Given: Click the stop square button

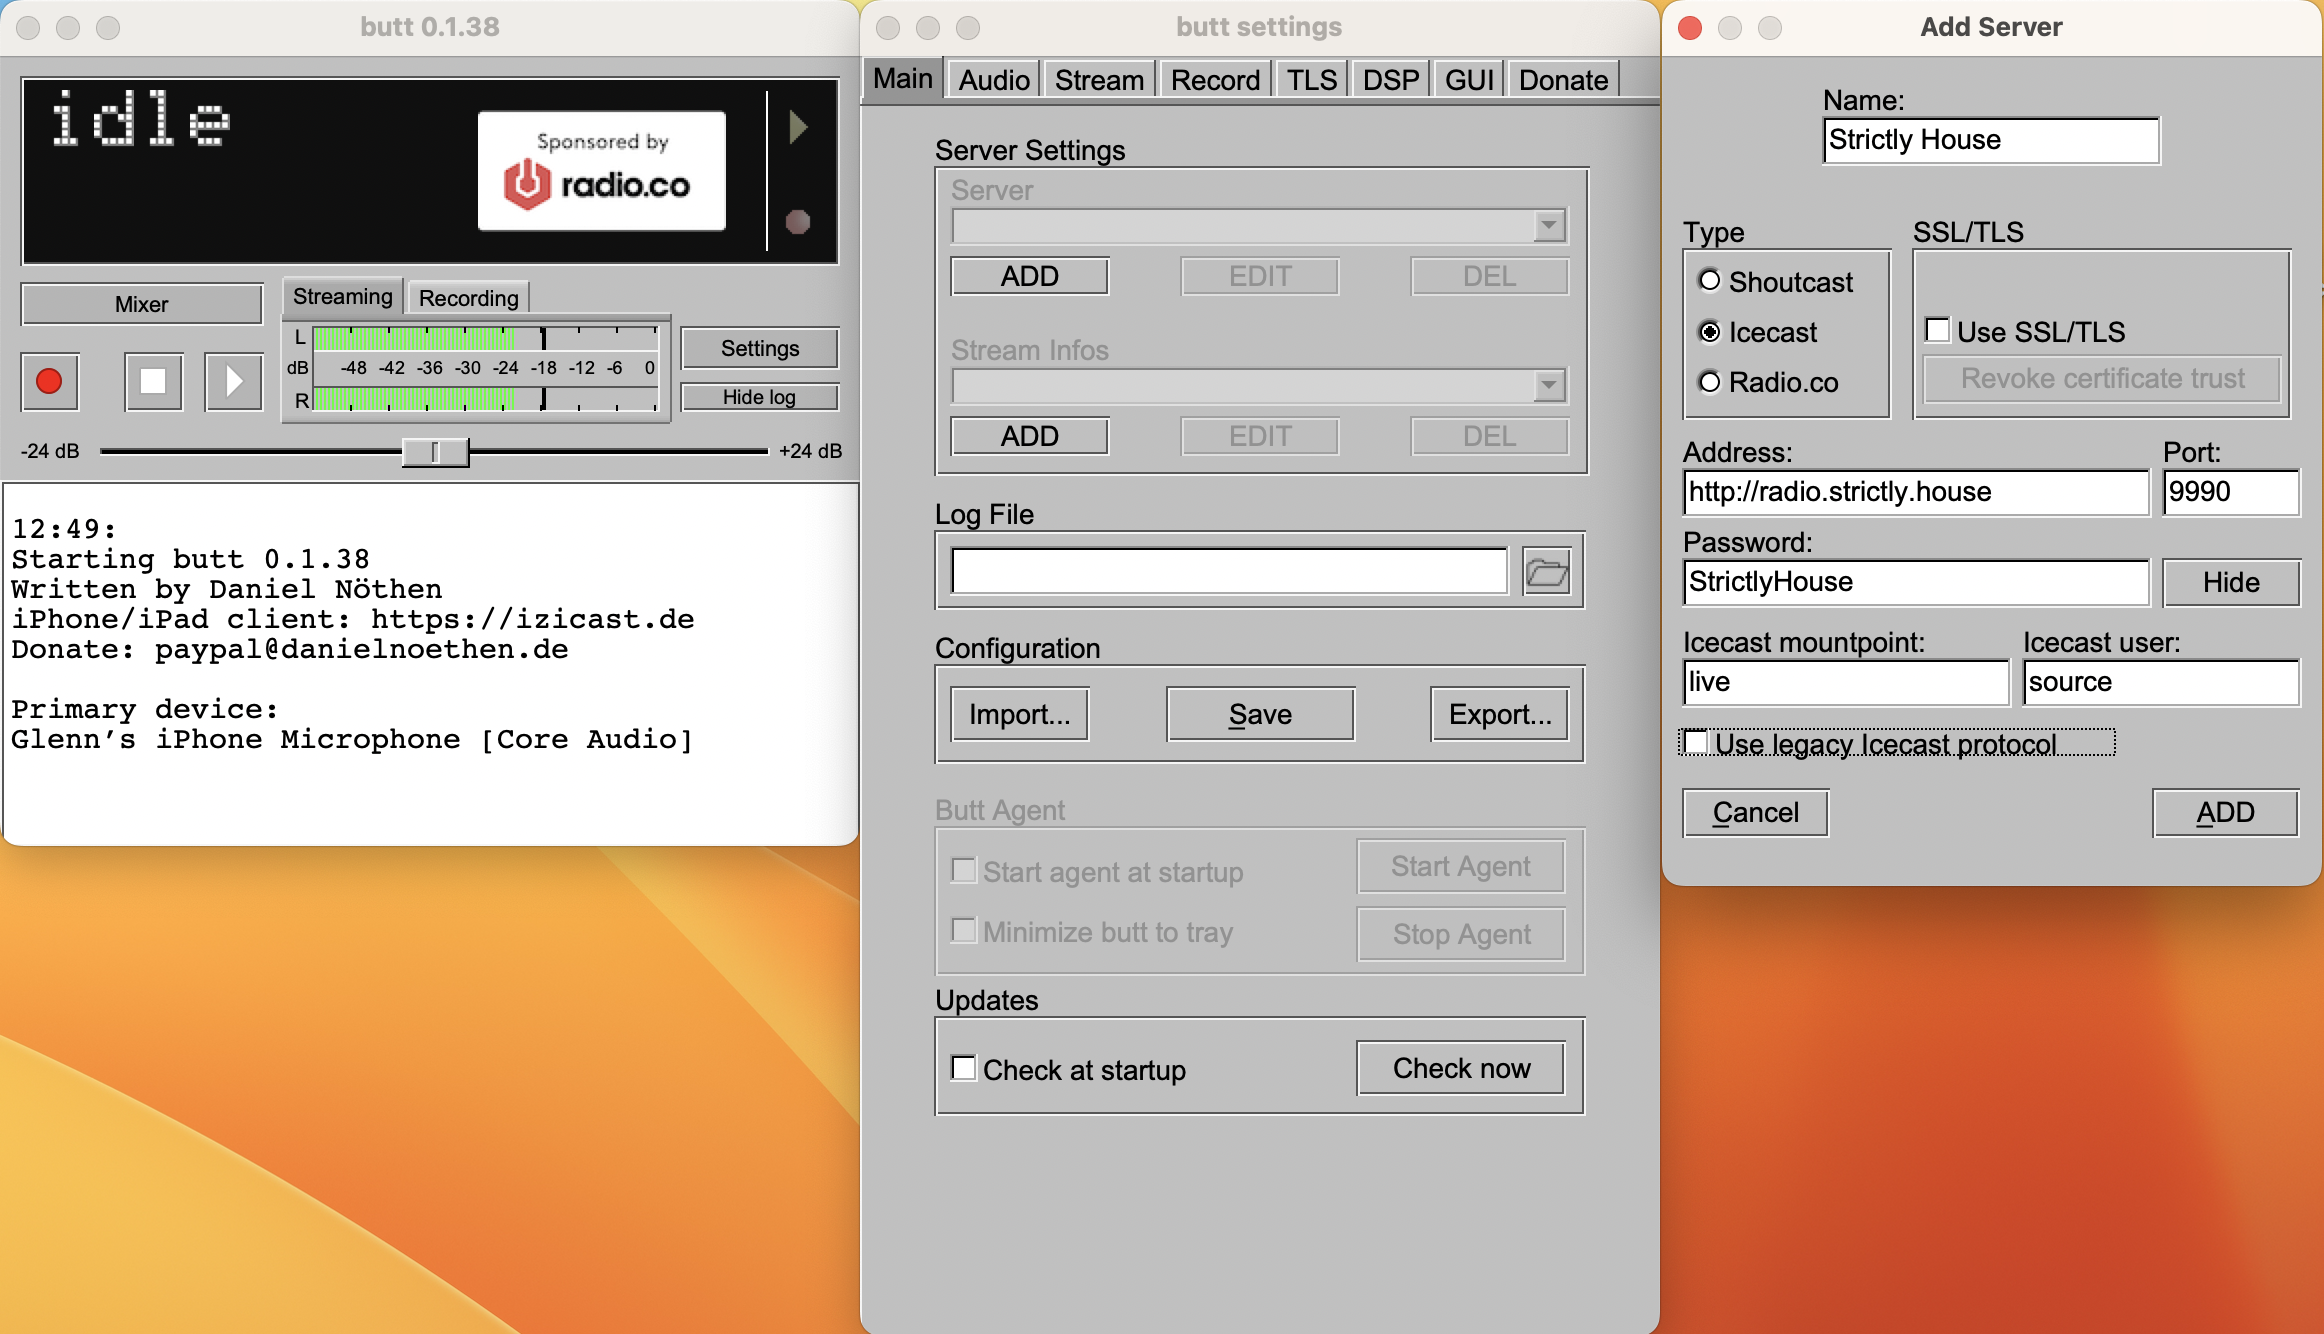Looking at the screenshot, I should click(x=153, y=381).
